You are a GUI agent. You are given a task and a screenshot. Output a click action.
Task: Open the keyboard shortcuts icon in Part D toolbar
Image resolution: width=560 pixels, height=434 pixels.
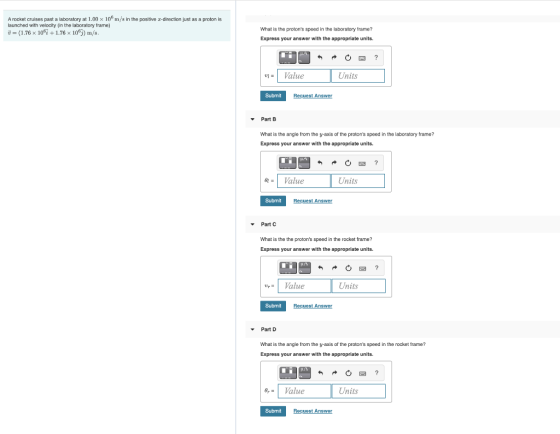coord(362,373)
